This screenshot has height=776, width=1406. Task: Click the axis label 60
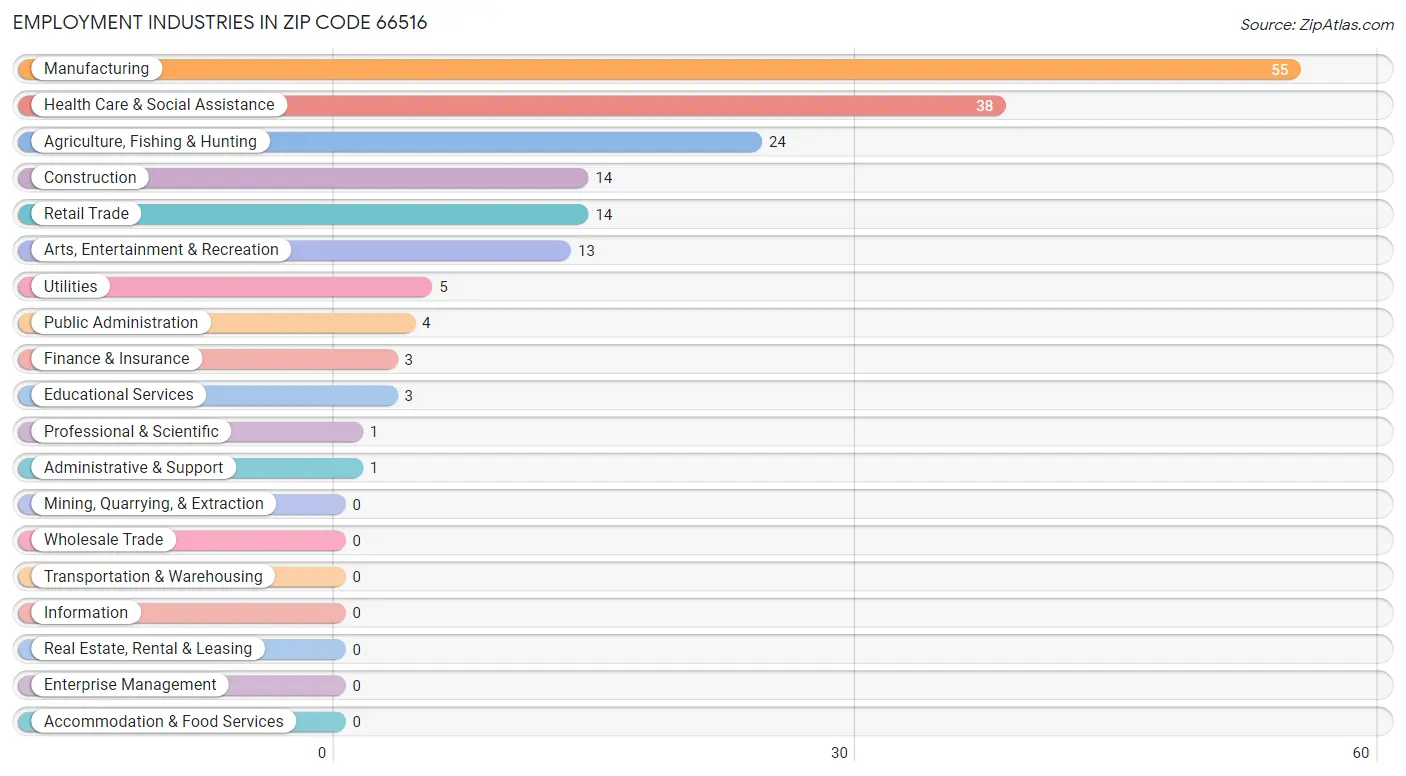click(x=1360, y=753)
